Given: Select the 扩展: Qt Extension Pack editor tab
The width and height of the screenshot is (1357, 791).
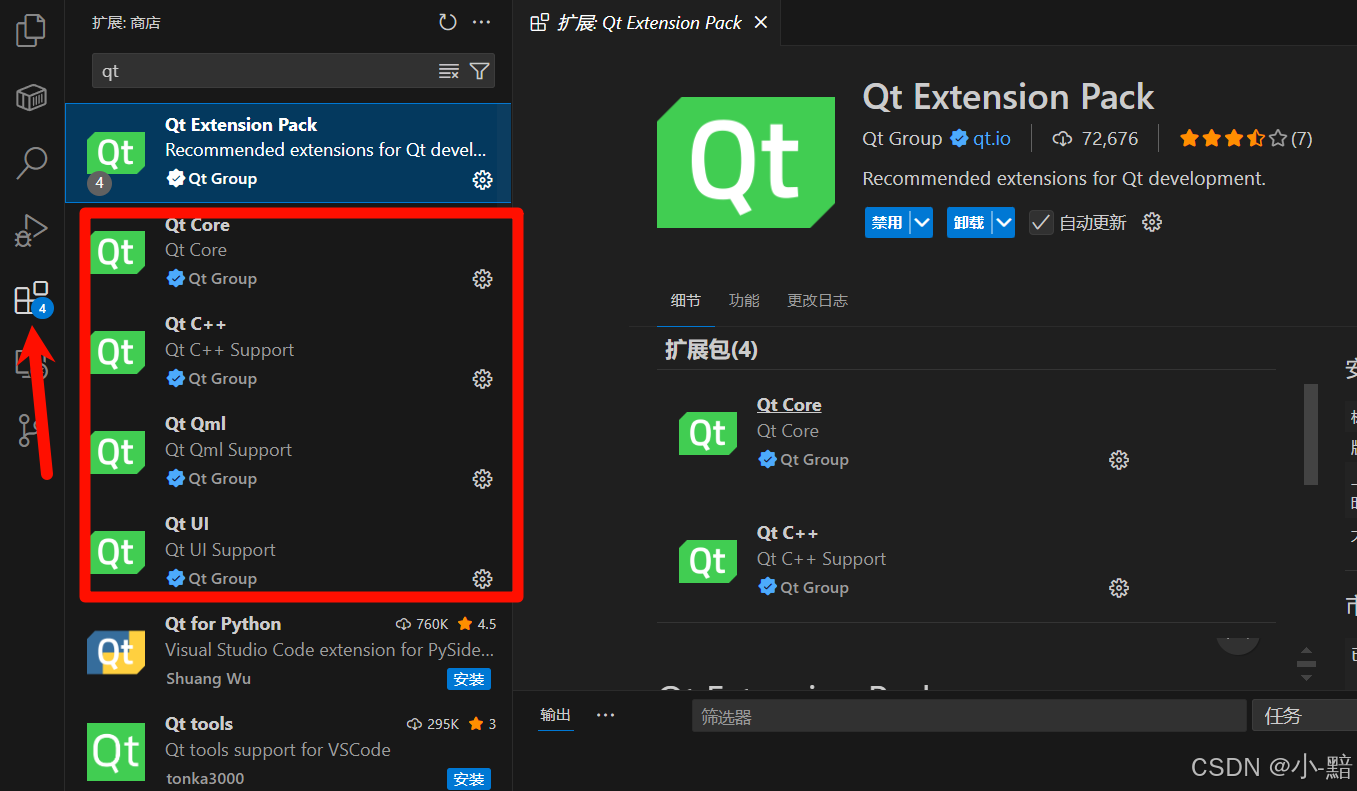Looking at the screenshot, I should [649, 22].
